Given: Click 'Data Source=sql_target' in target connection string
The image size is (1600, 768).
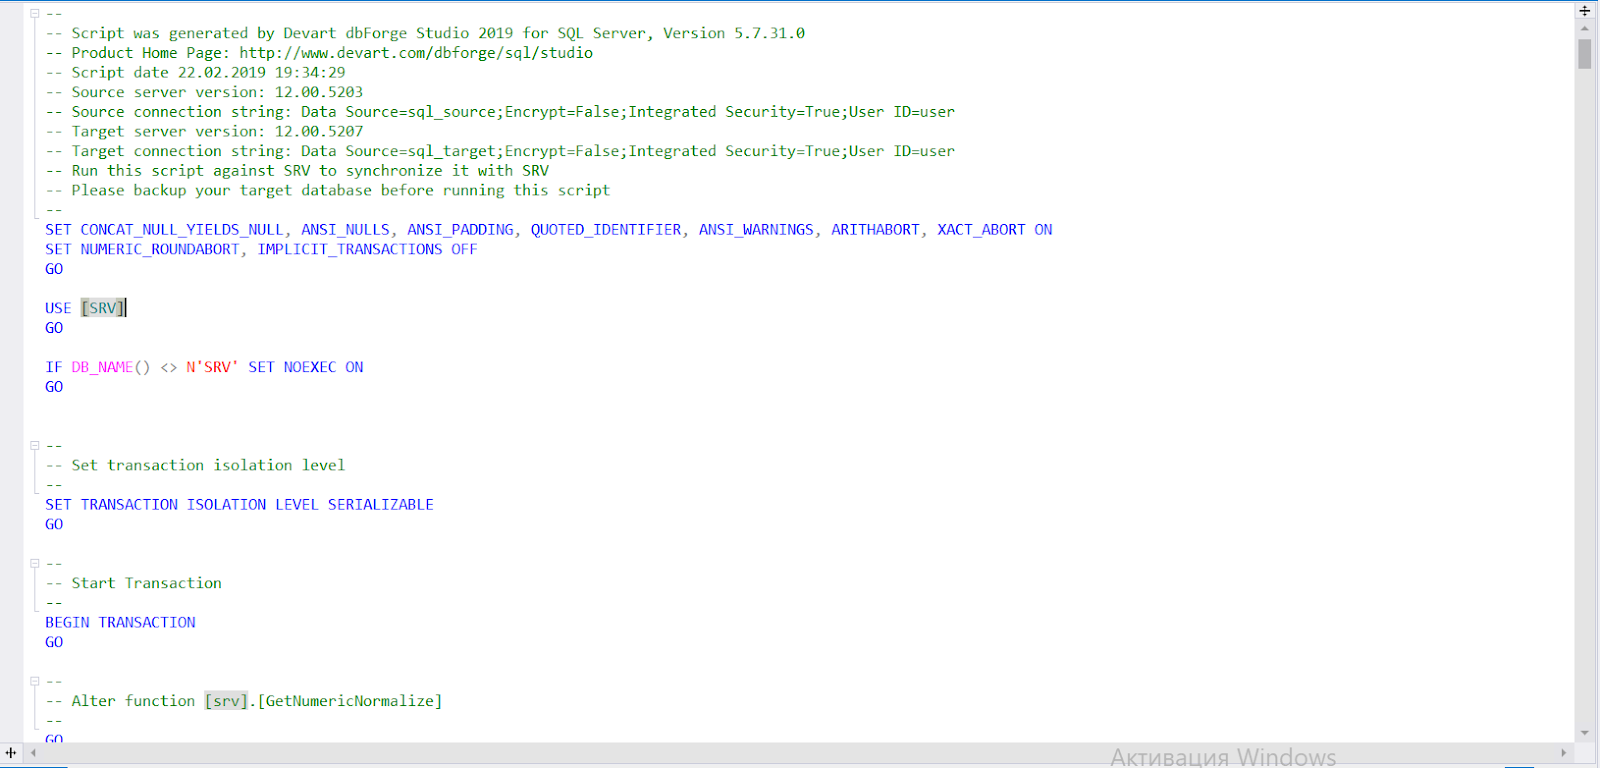Looking at the screenshot, I should coord(400,151).
